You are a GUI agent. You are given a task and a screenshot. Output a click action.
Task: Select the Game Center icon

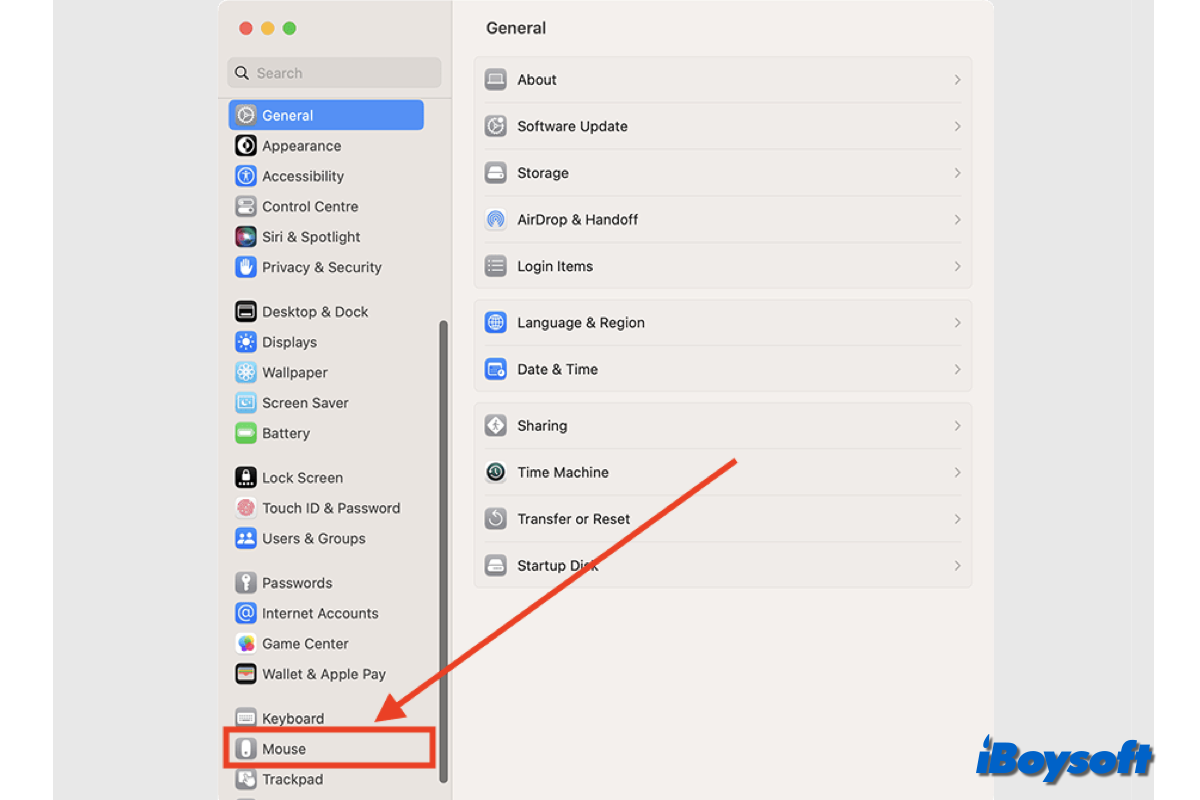(246, 643)
